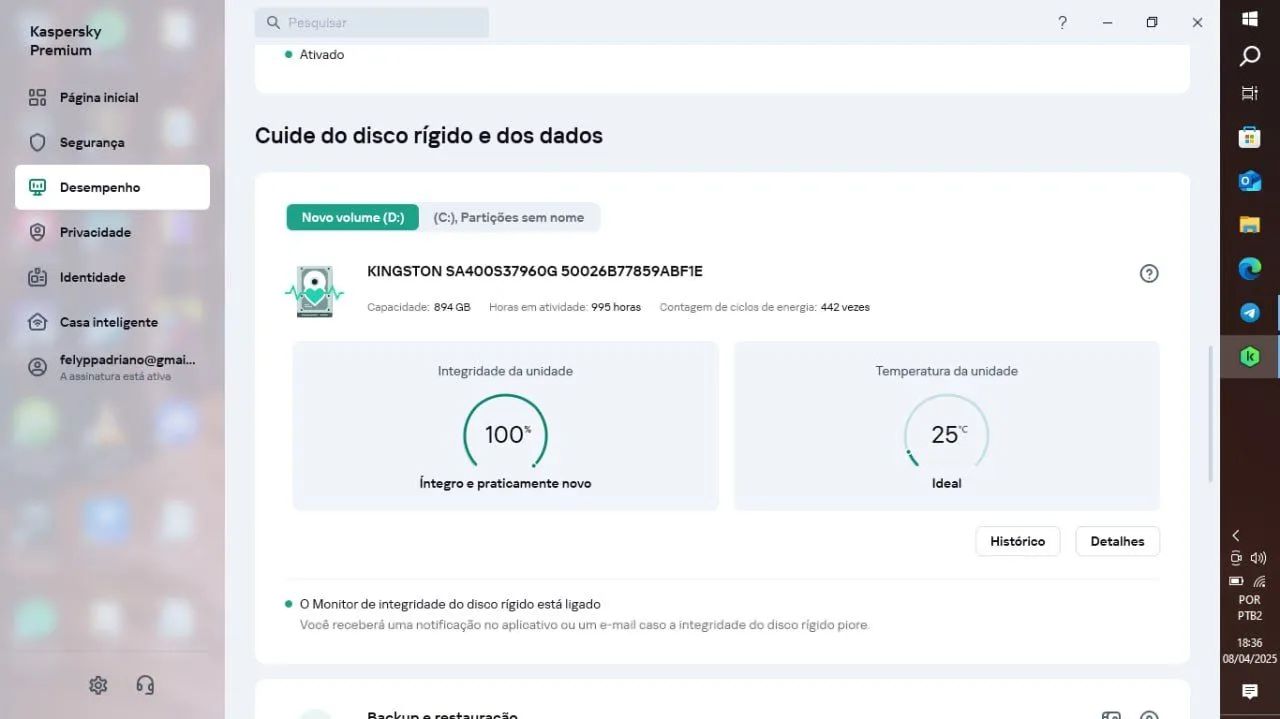This screenshot has width=1280, height=719.
Task: Click the 'Ideal' temperature status
Action: [x=947, y=483]
